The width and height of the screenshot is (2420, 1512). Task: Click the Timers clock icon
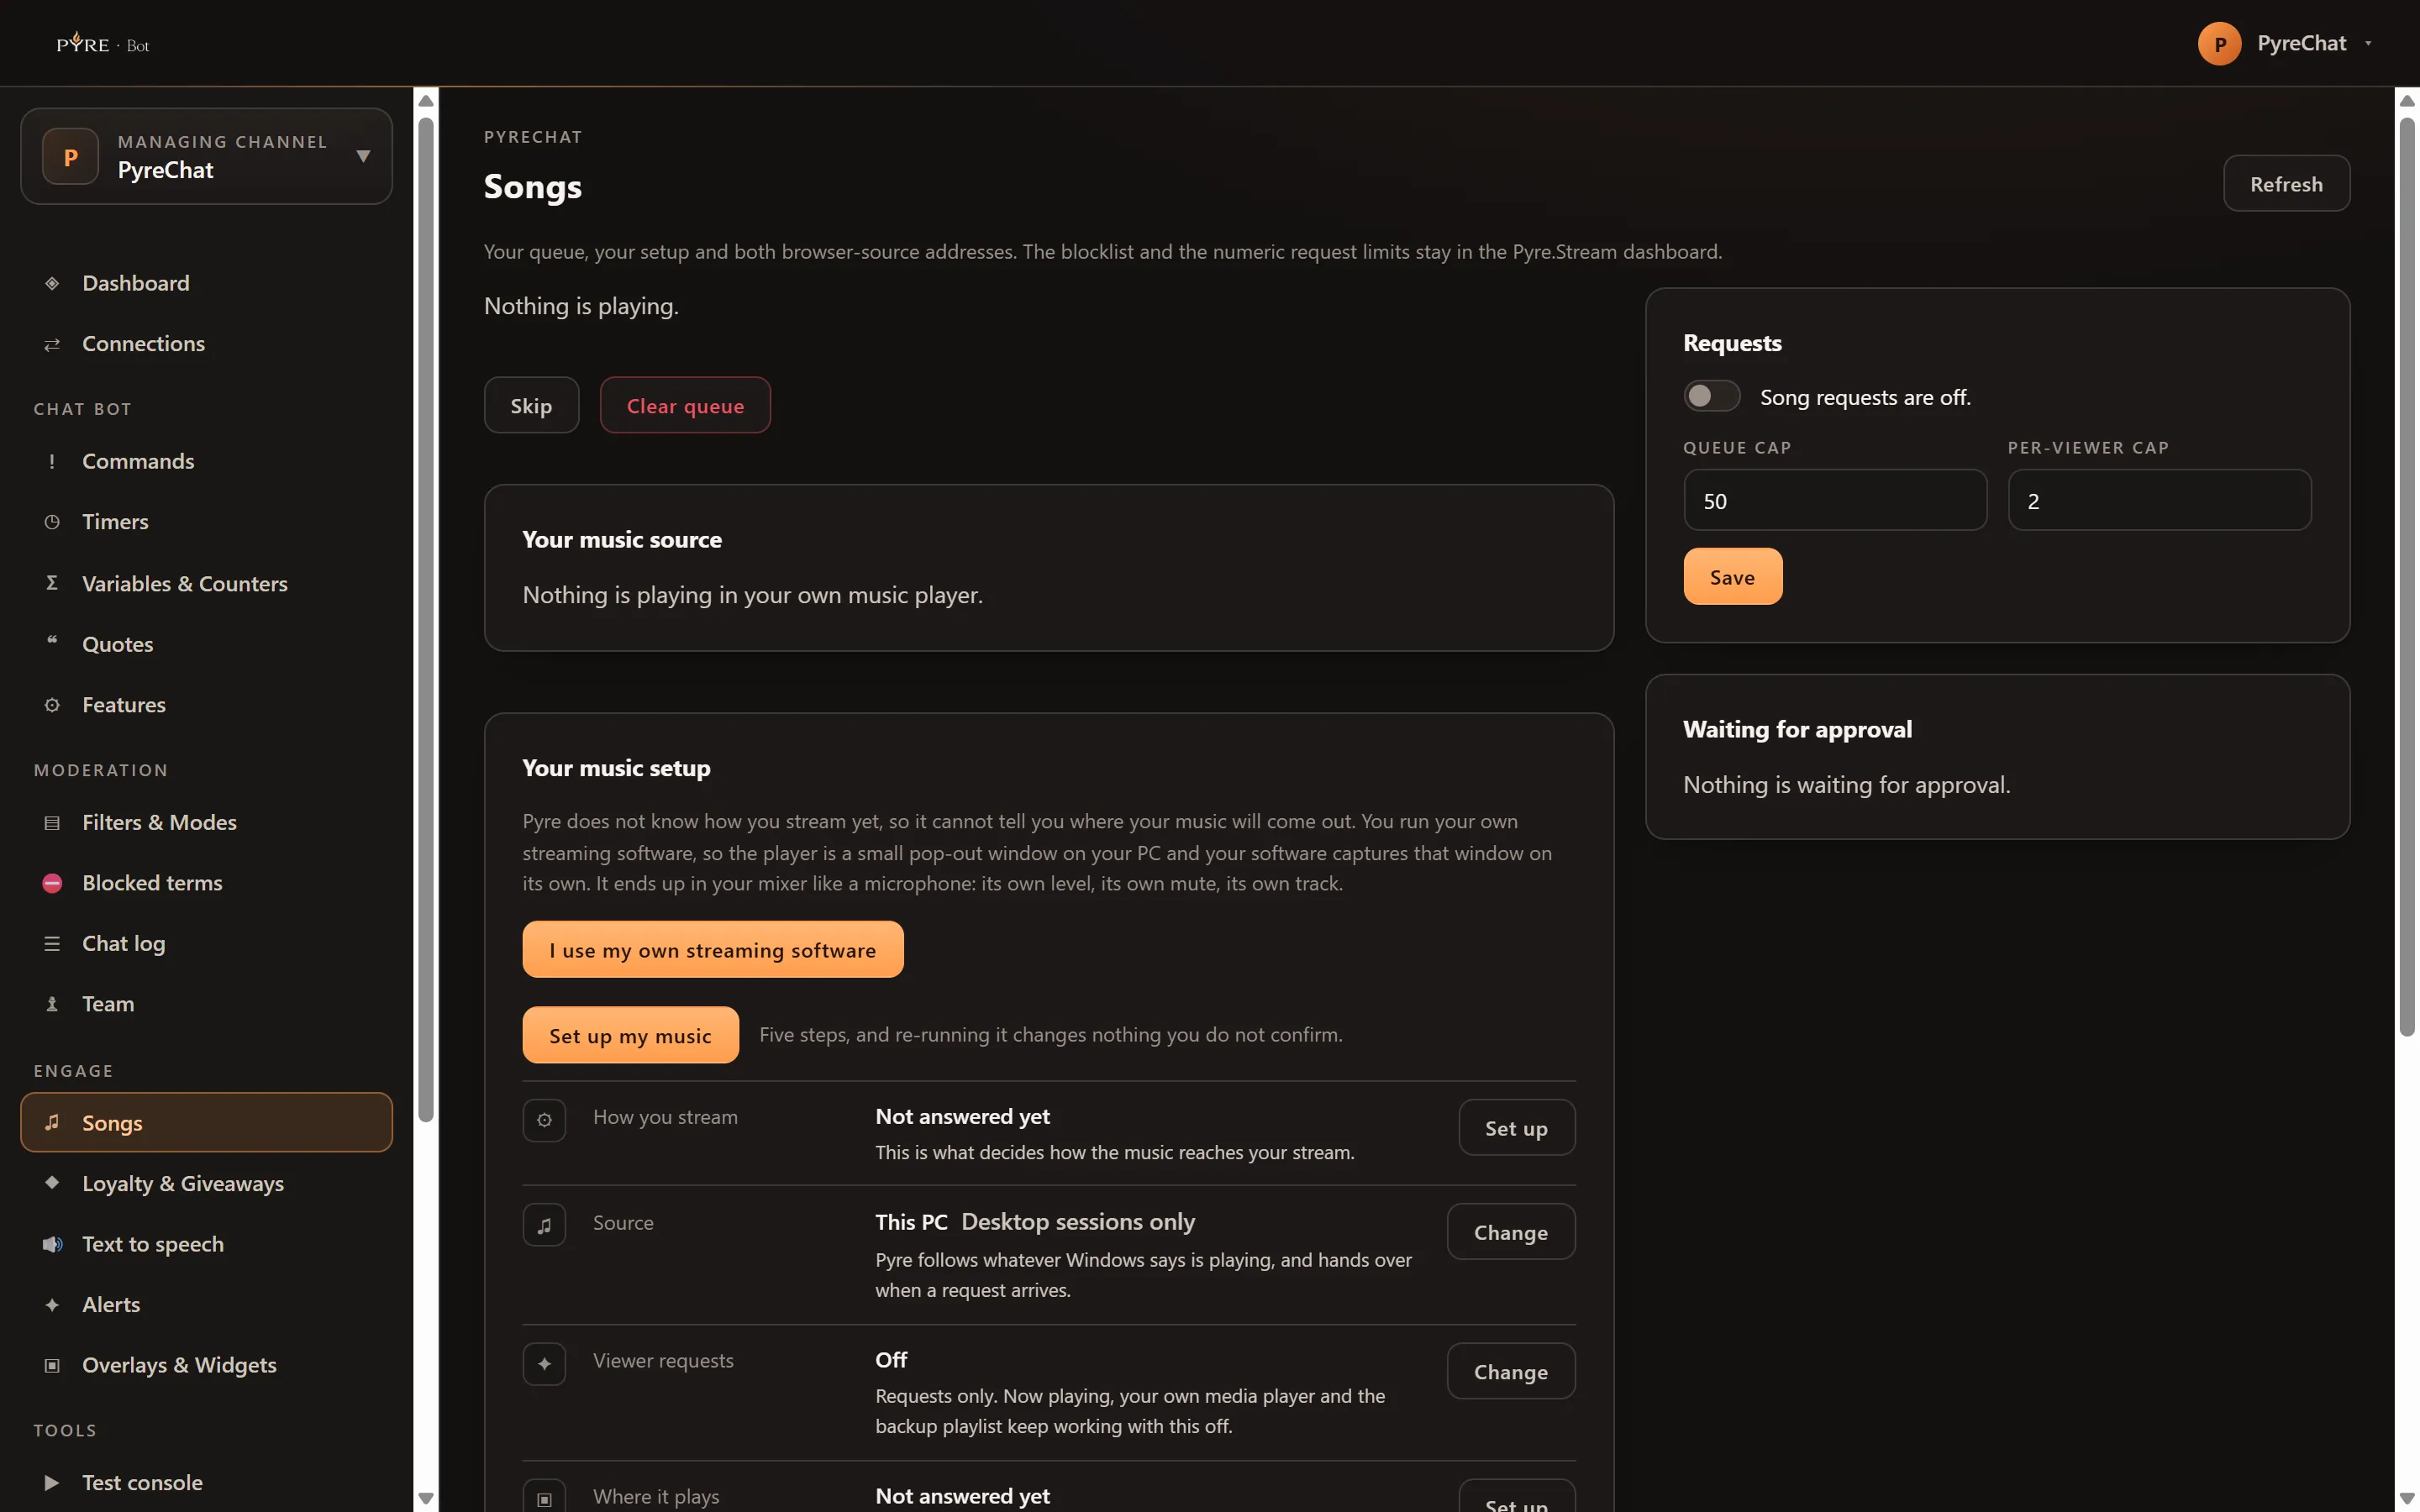pos(52,522)
